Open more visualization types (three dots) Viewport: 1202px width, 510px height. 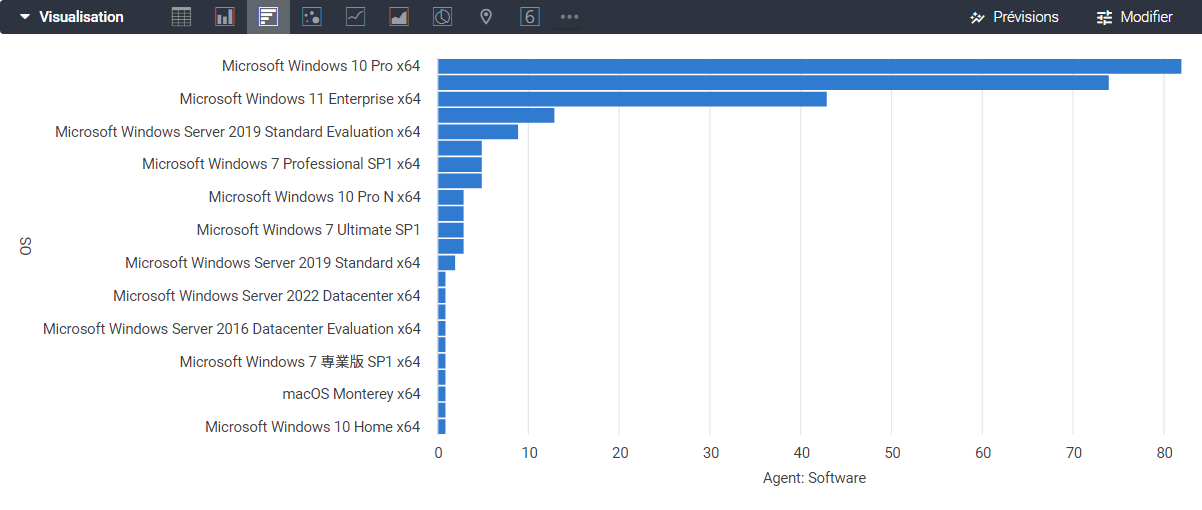click(569, 17)
